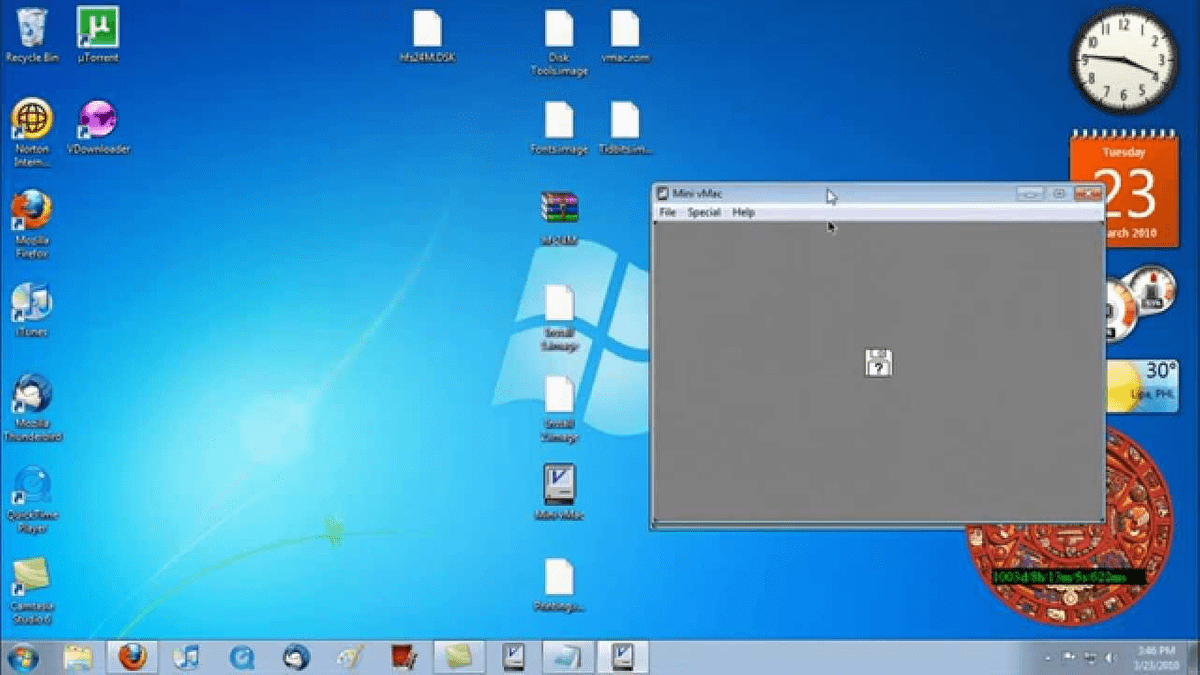Click the volume speaker icon in tray

tap(1110, 658)
